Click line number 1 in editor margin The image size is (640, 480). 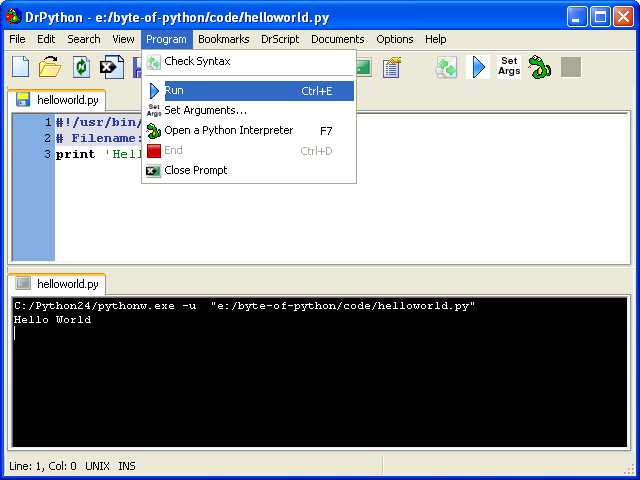tap(48, 122)
